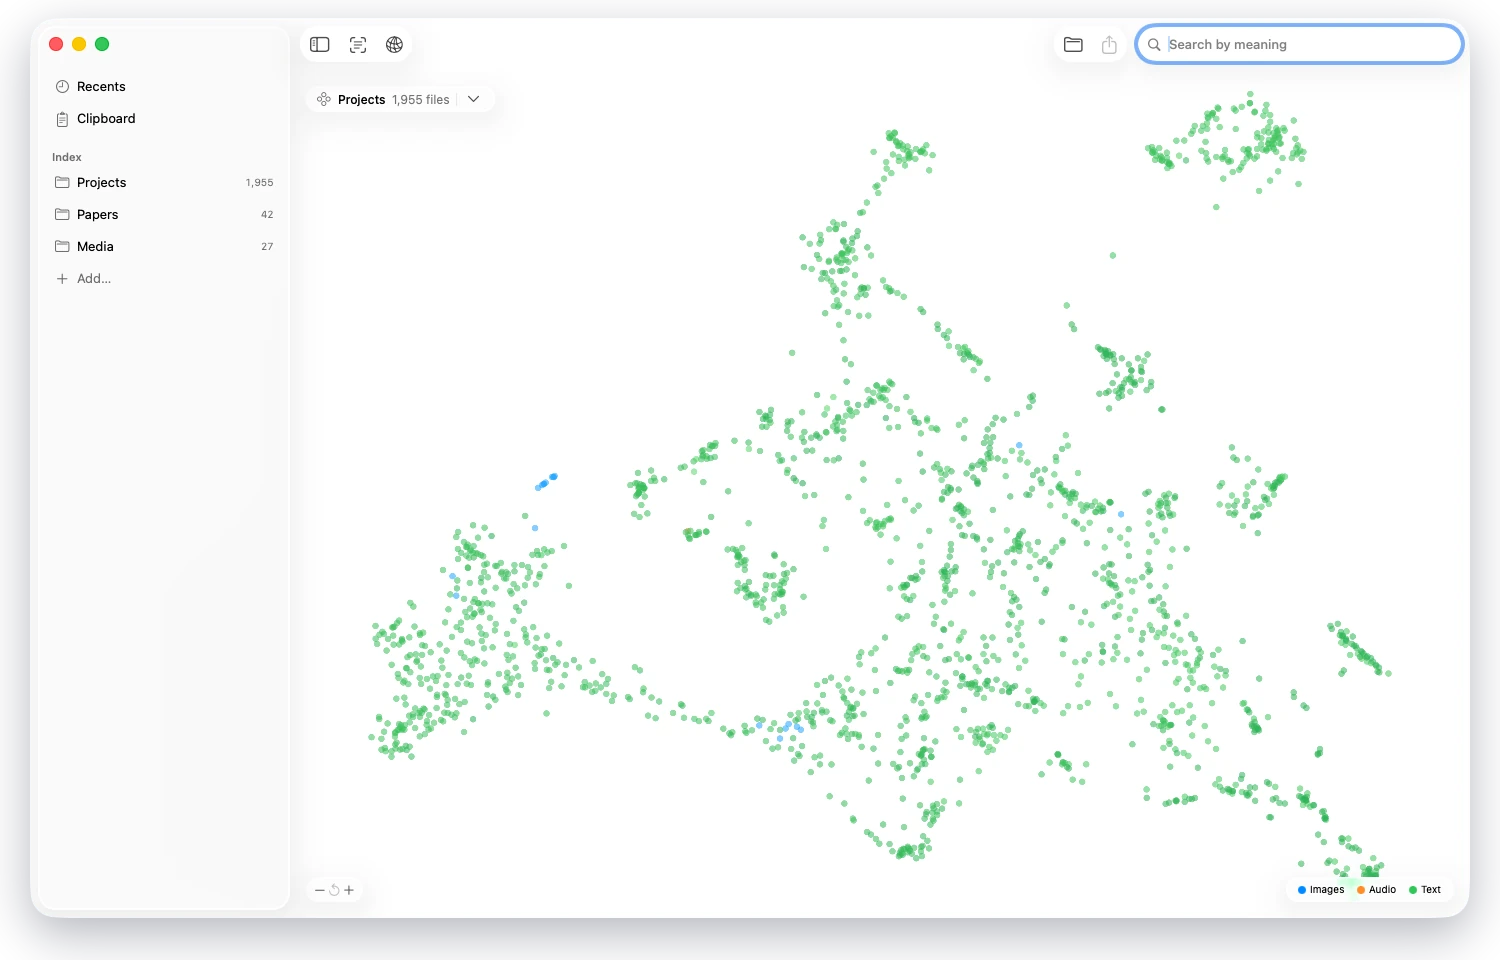
Task: Click the folder icon in the top toolbar
Action: 1073,44
